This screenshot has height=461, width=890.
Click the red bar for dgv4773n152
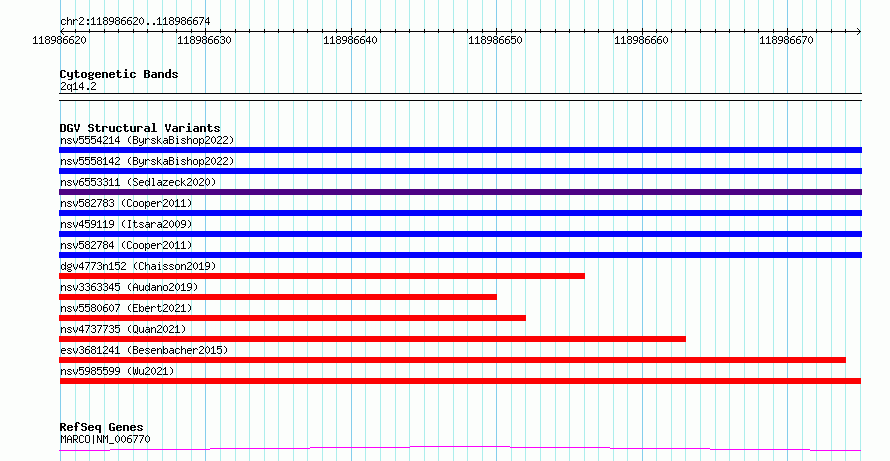click(322, 276)
